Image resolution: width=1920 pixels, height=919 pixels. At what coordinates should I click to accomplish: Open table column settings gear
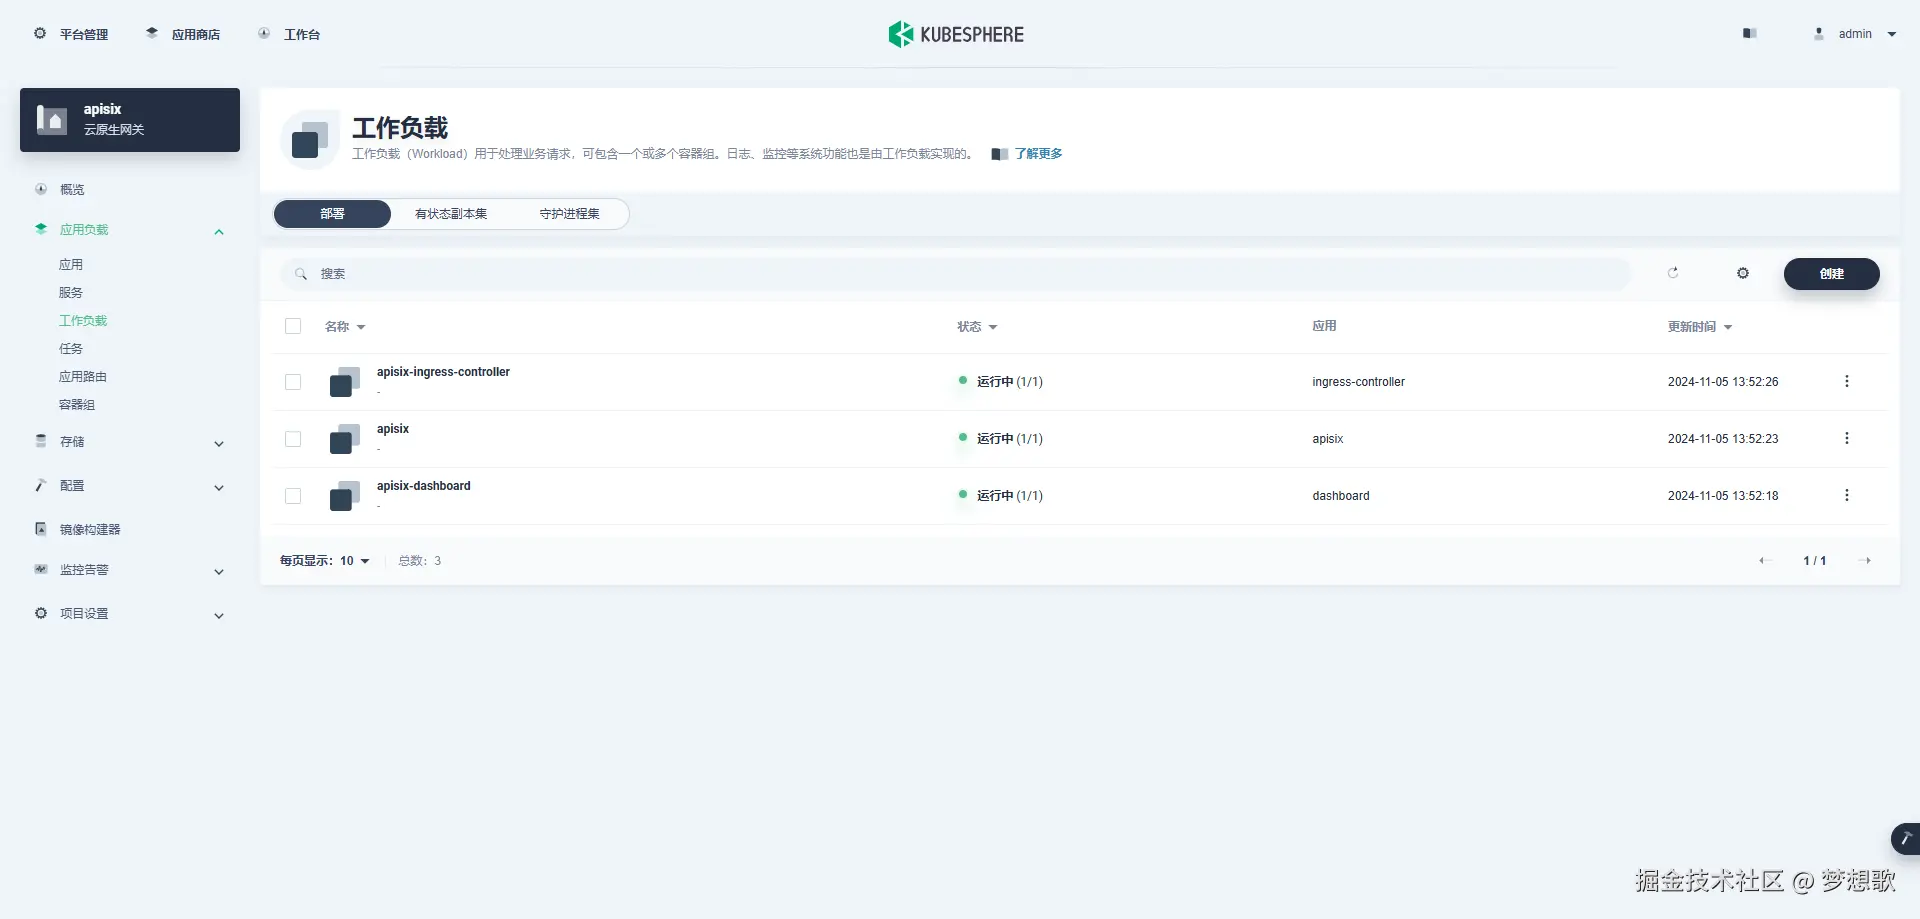1743,273
